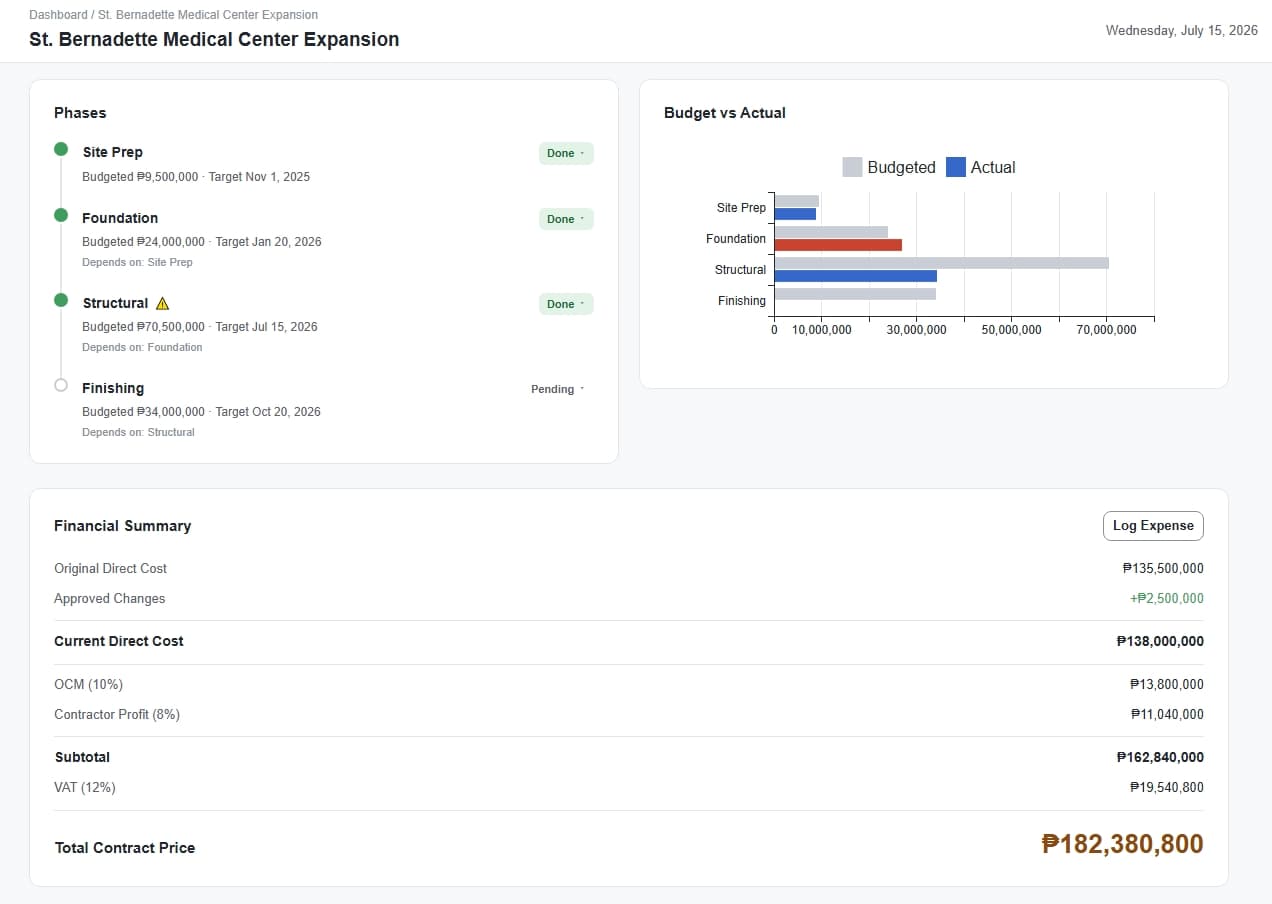The height and width of the screenshot is (904, 1272).
Task: Click "Budgeted ₱24,000,000 · Target Jan 20, 2026"
Action: pos(202,242)
